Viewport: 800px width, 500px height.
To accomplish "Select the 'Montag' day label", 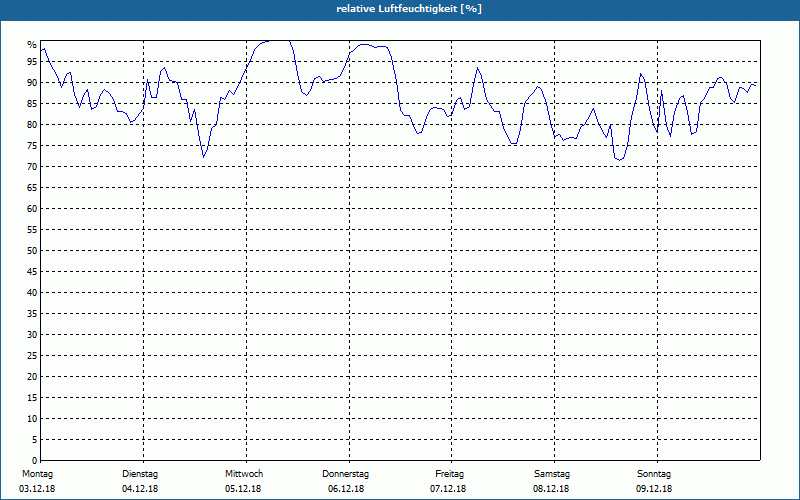I will tap(37, 474).
